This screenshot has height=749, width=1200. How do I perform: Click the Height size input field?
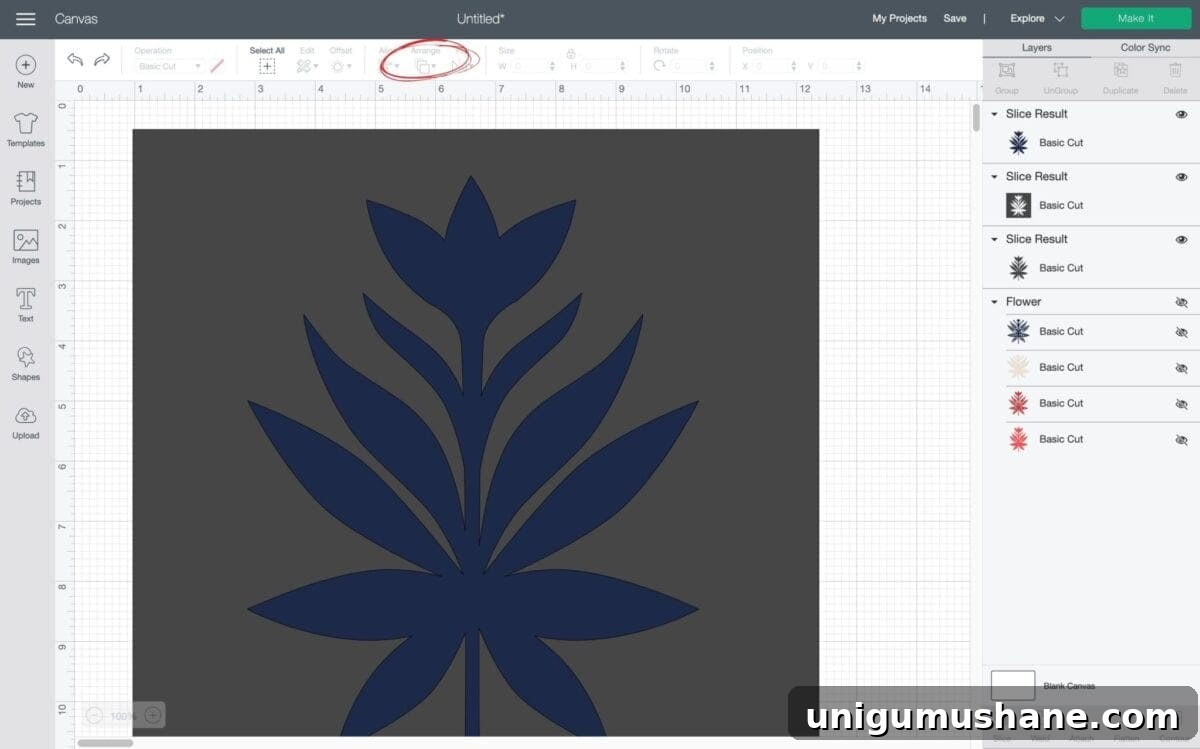(605, 66)
